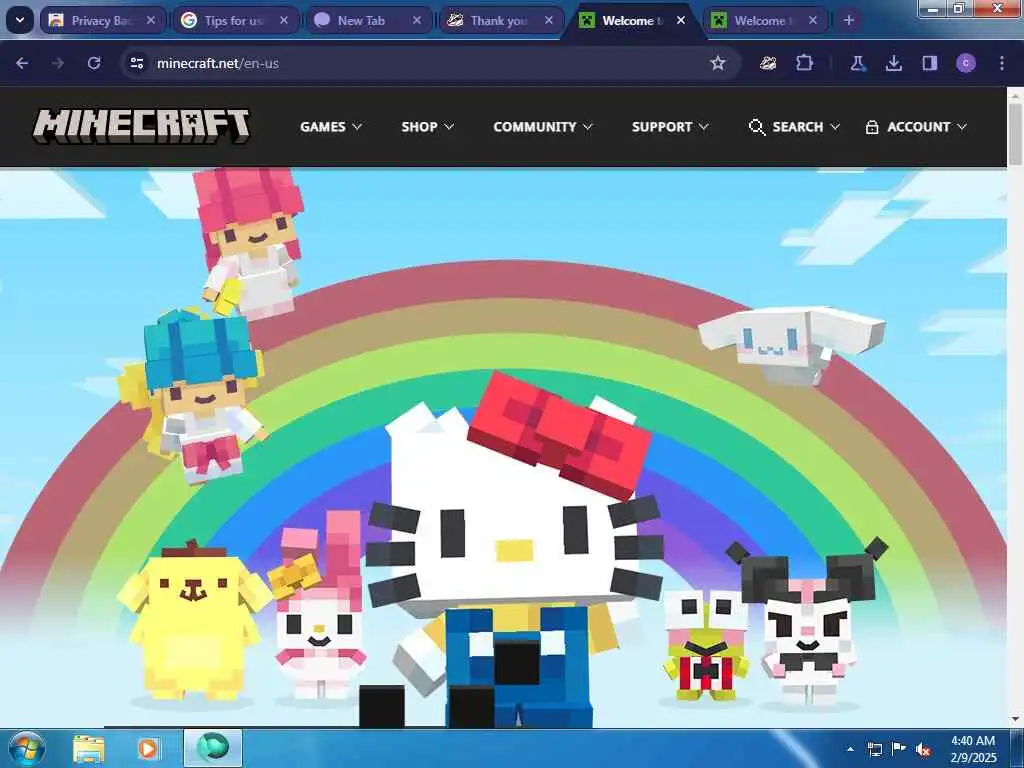Reload the Minecraft page

point(94,63)
